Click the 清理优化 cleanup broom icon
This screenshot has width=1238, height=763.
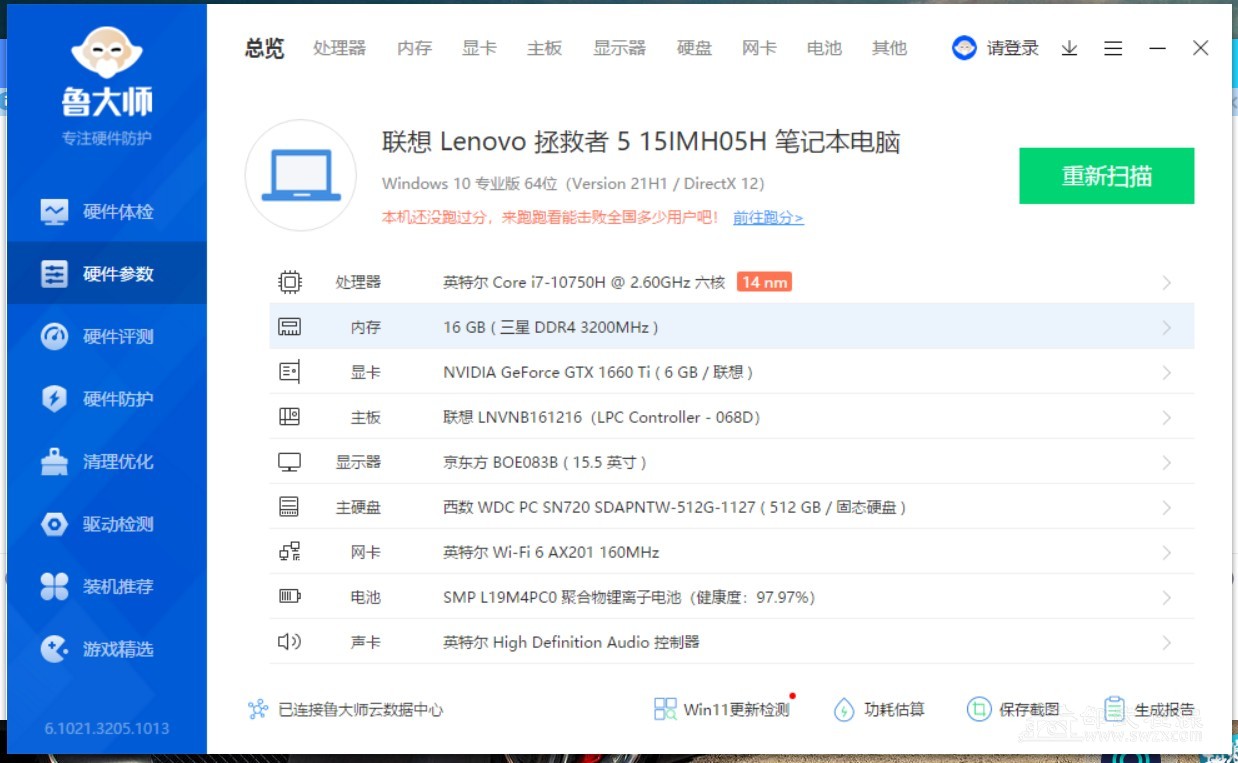pos(54,462)
